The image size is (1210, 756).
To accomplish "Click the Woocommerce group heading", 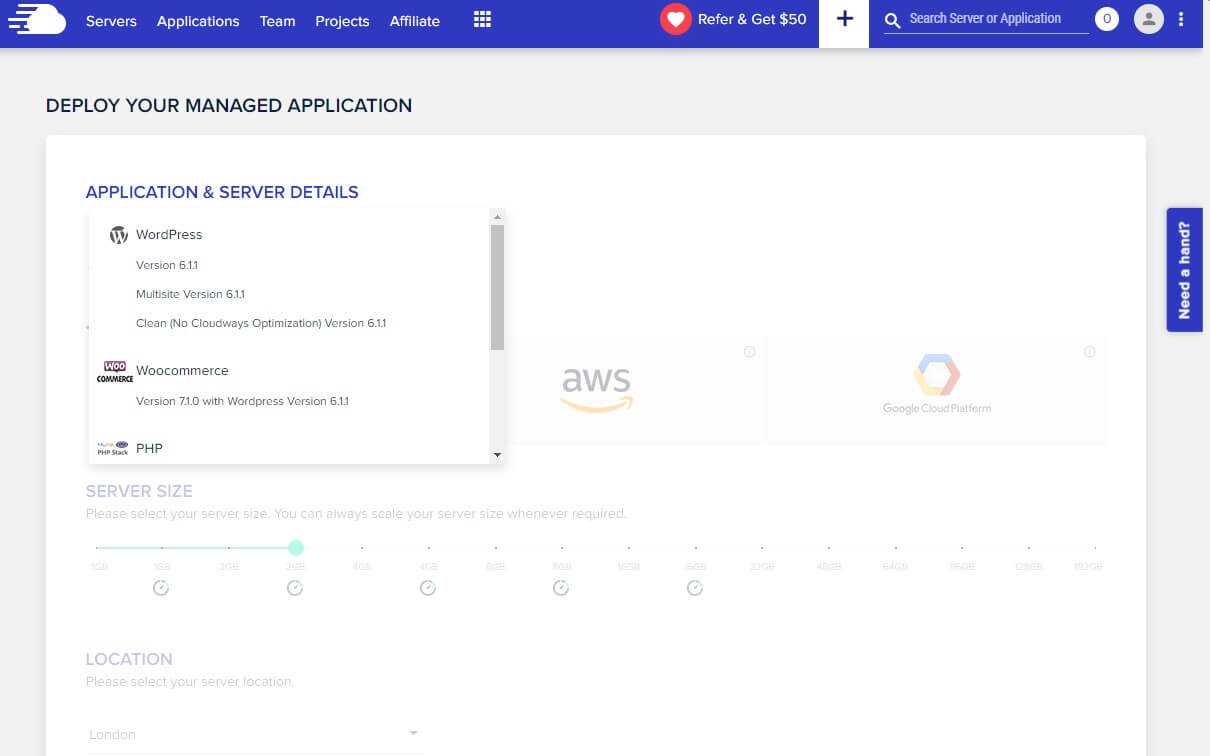I will pos(182,370).
